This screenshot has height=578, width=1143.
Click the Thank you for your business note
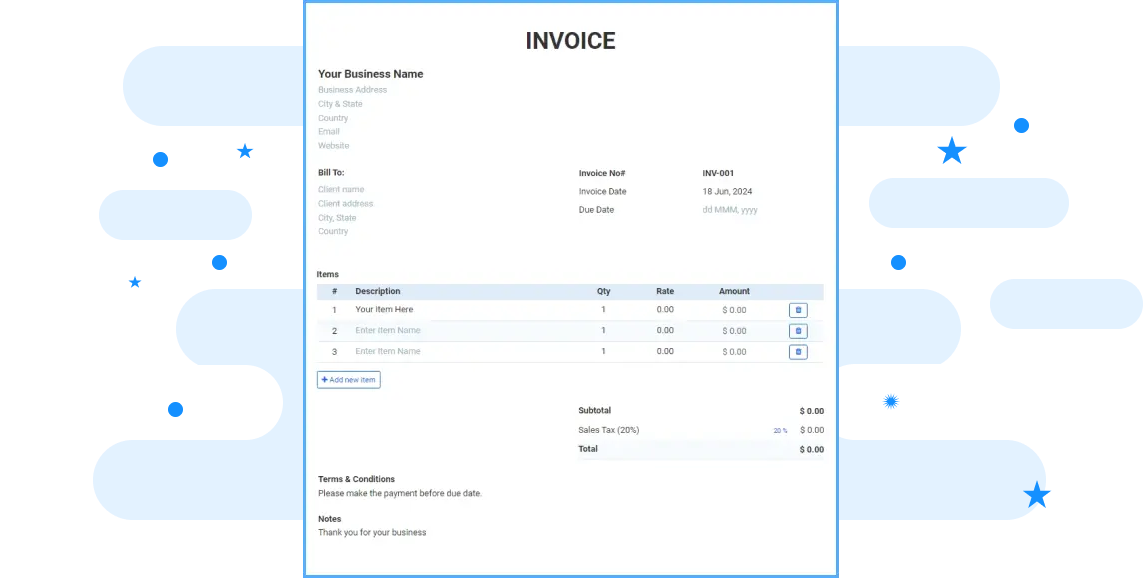coord(373,532)
